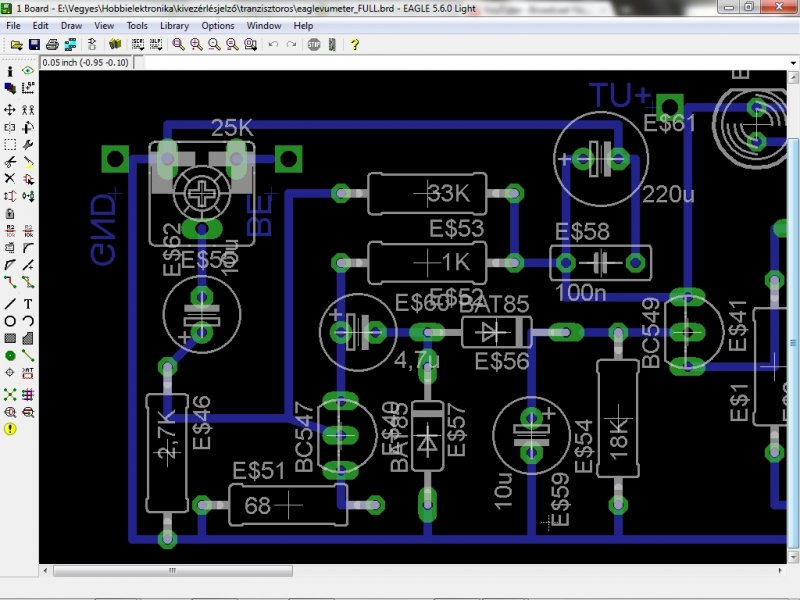800x600 pixels.
Task: Run a ULP via the ULP icon
Action: (x=156, y=45)
